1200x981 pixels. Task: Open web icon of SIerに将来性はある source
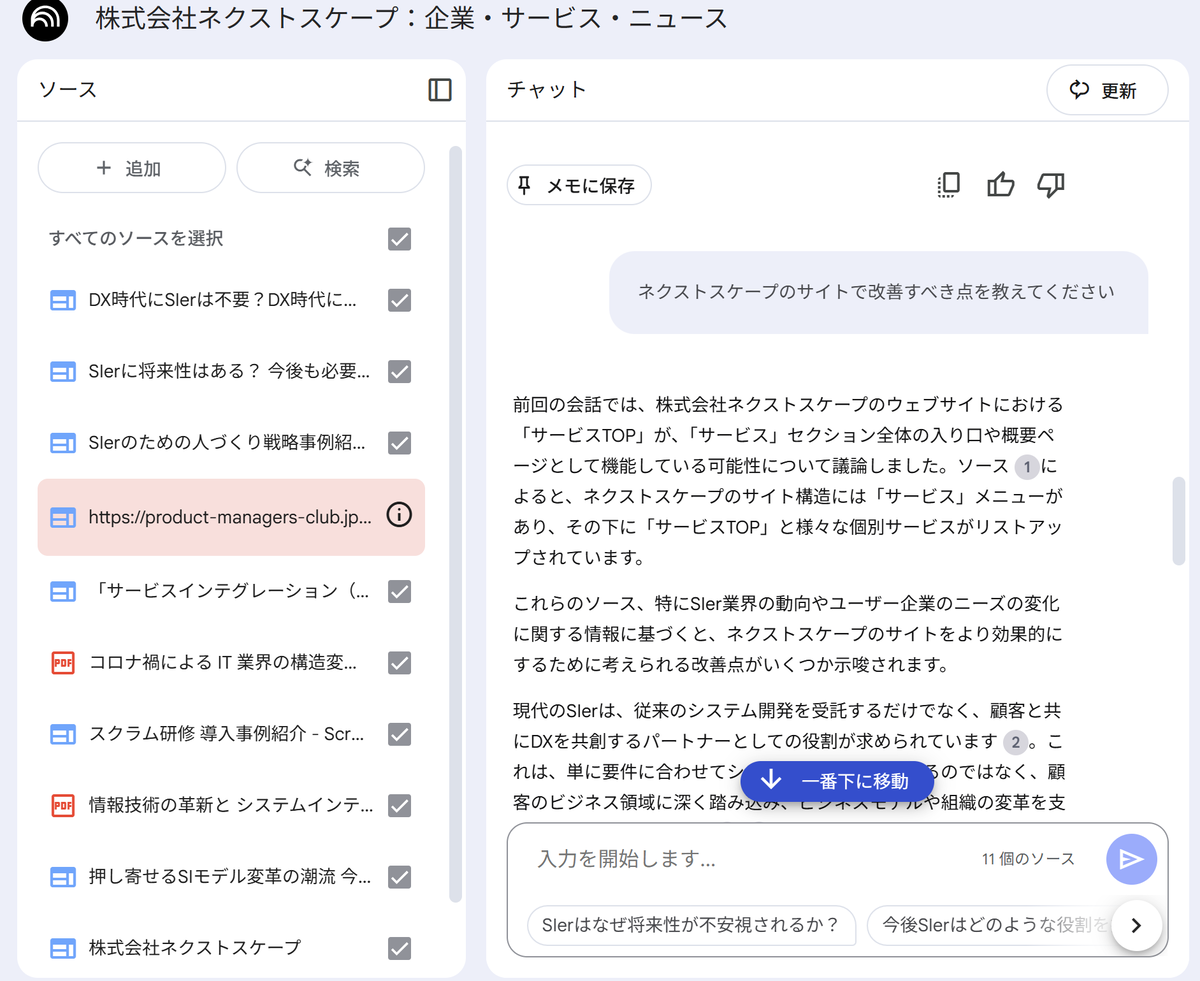pos(63,372)
